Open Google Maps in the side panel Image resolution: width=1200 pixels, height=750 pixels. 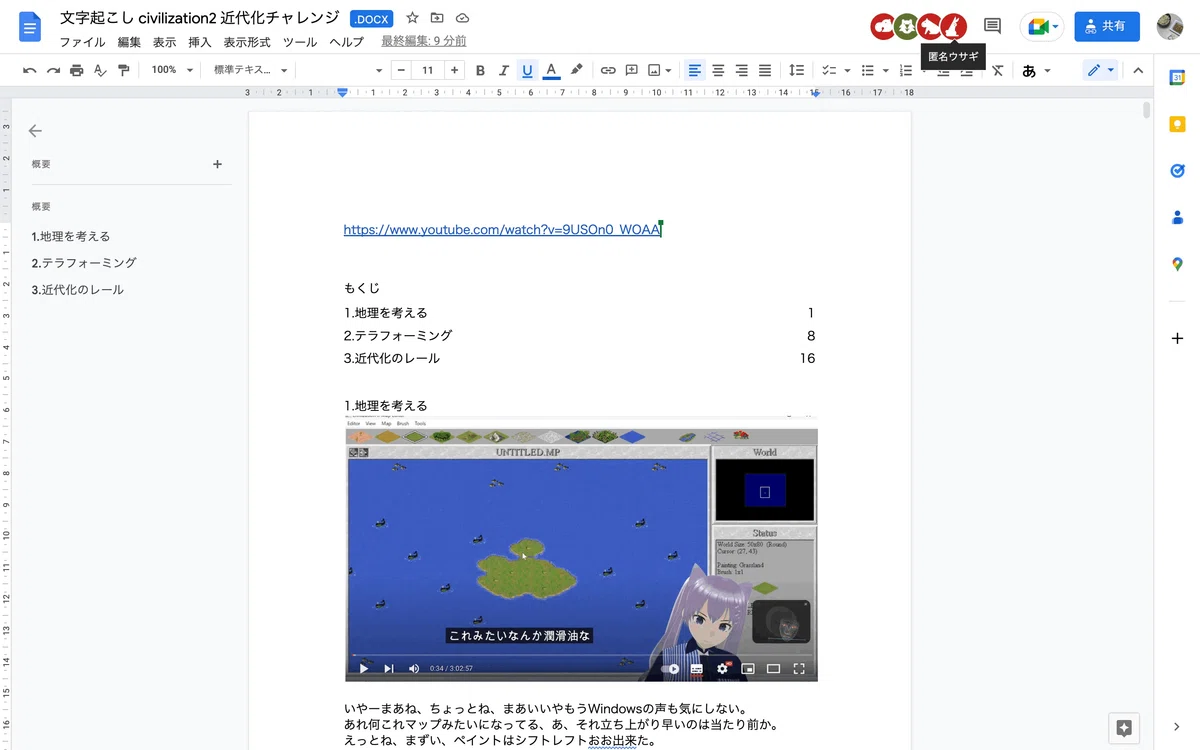(1177, 264)
